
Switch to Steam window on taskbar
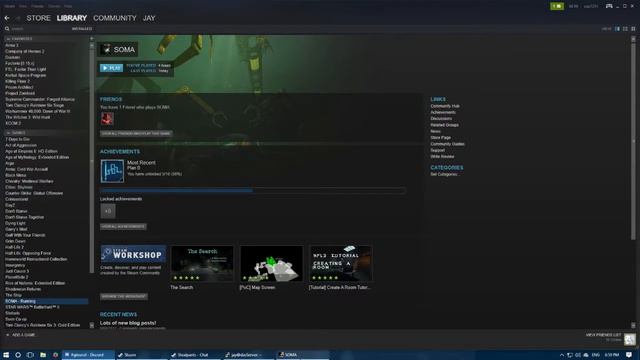pos(142,355)
